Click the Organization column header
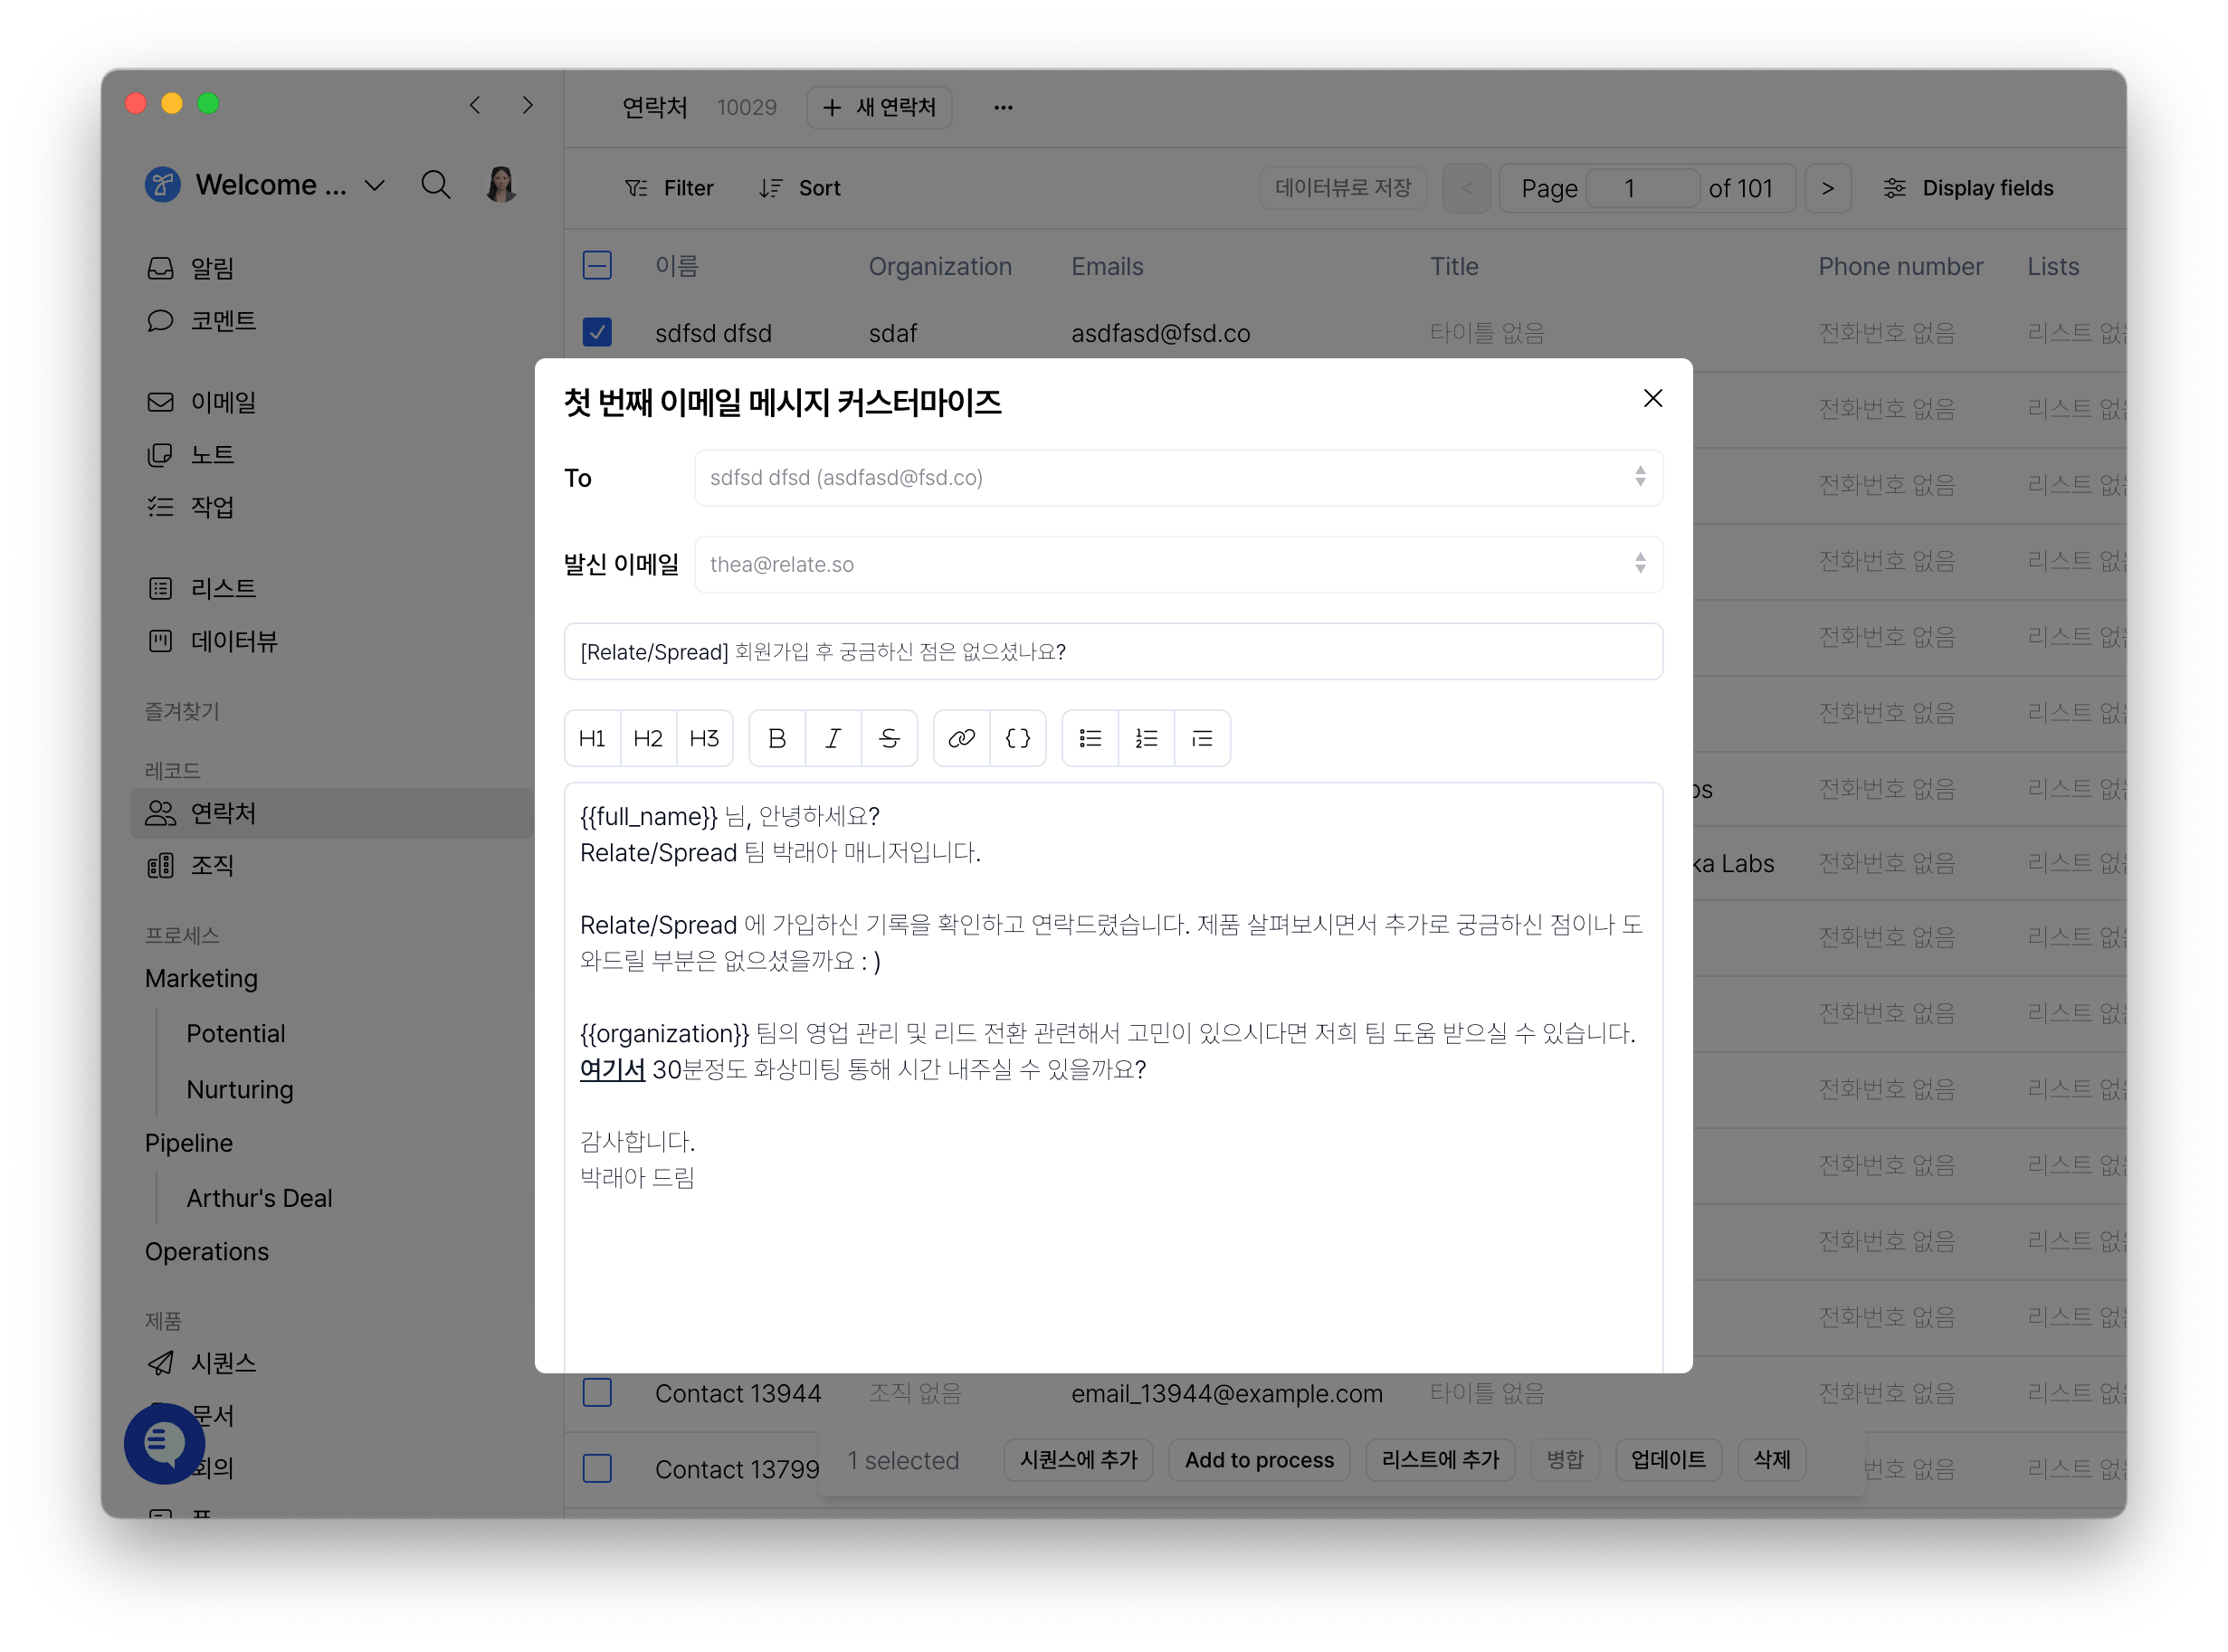 click(x=940, y=266)
